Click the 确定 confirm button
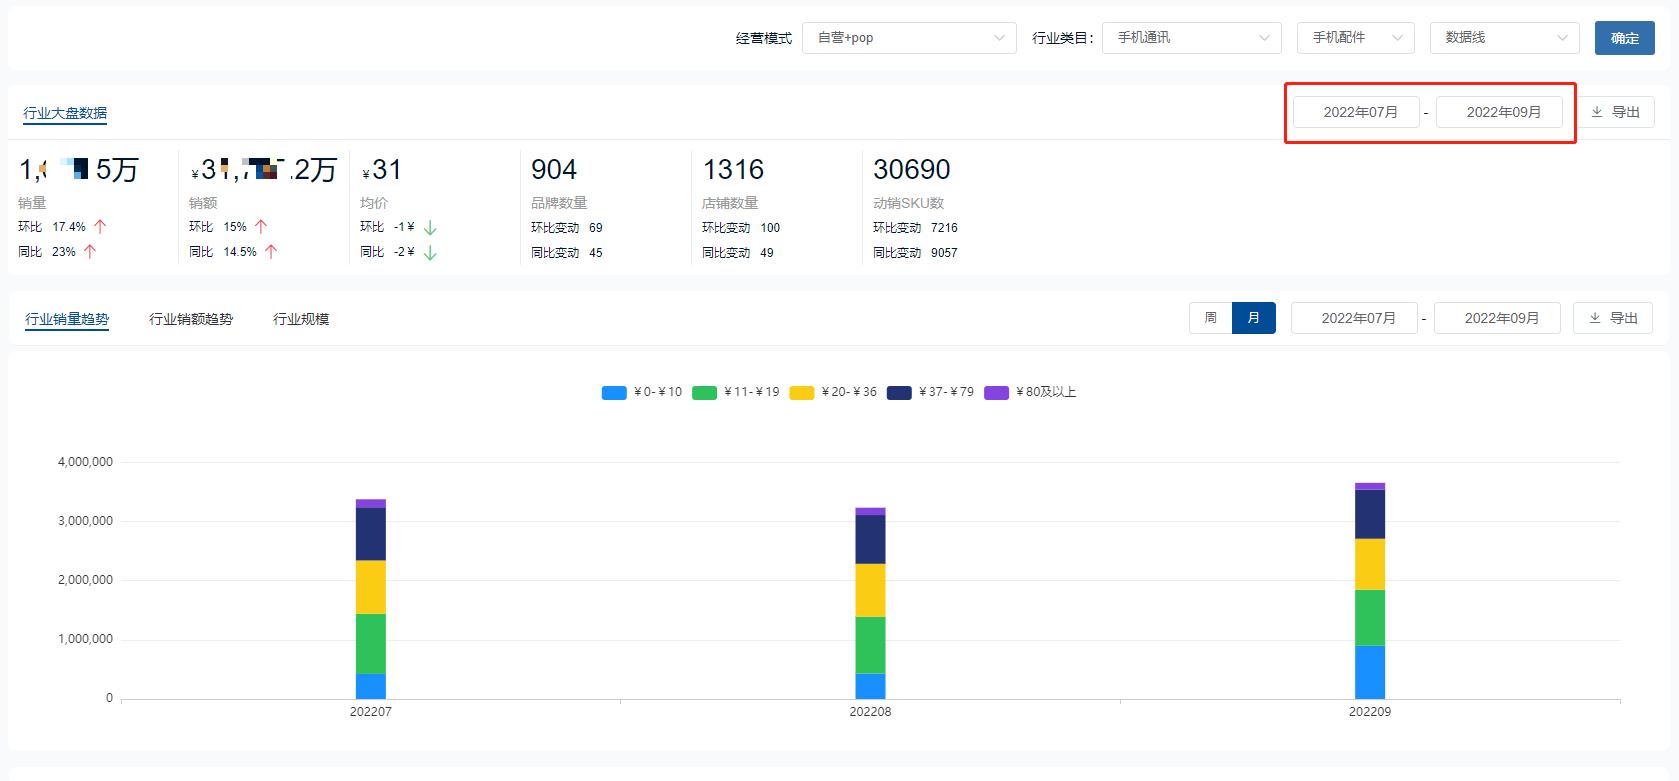 click(x=1625, y=38)
